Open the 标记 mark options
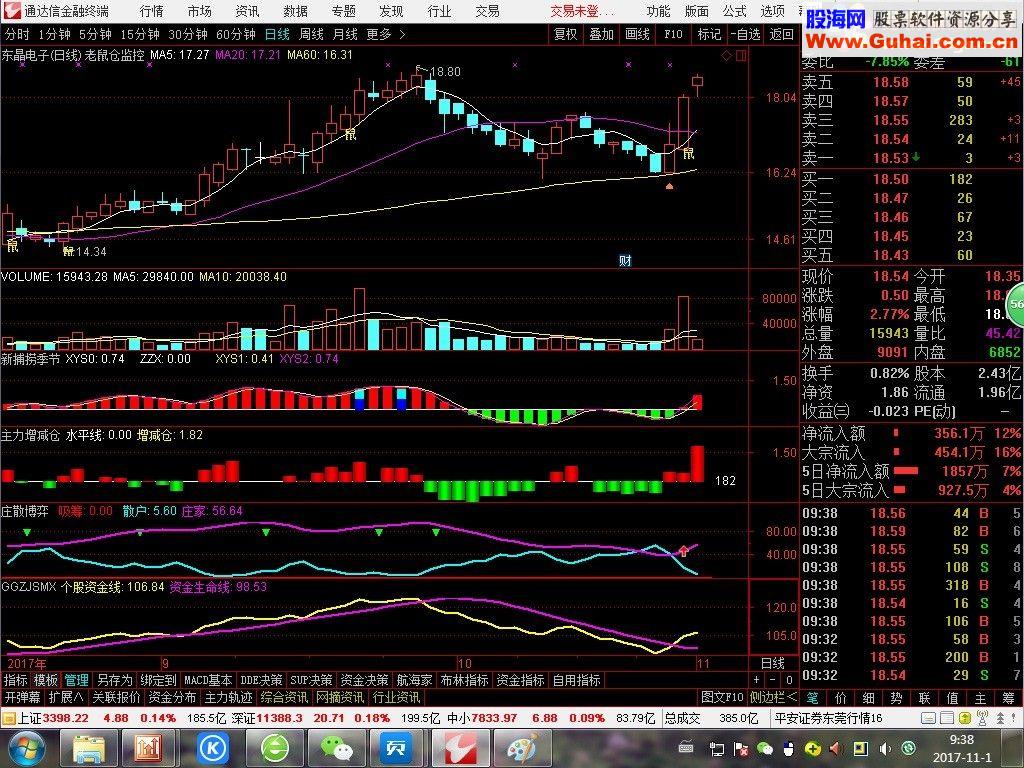 pyautogui.click(x=709, y=34)
